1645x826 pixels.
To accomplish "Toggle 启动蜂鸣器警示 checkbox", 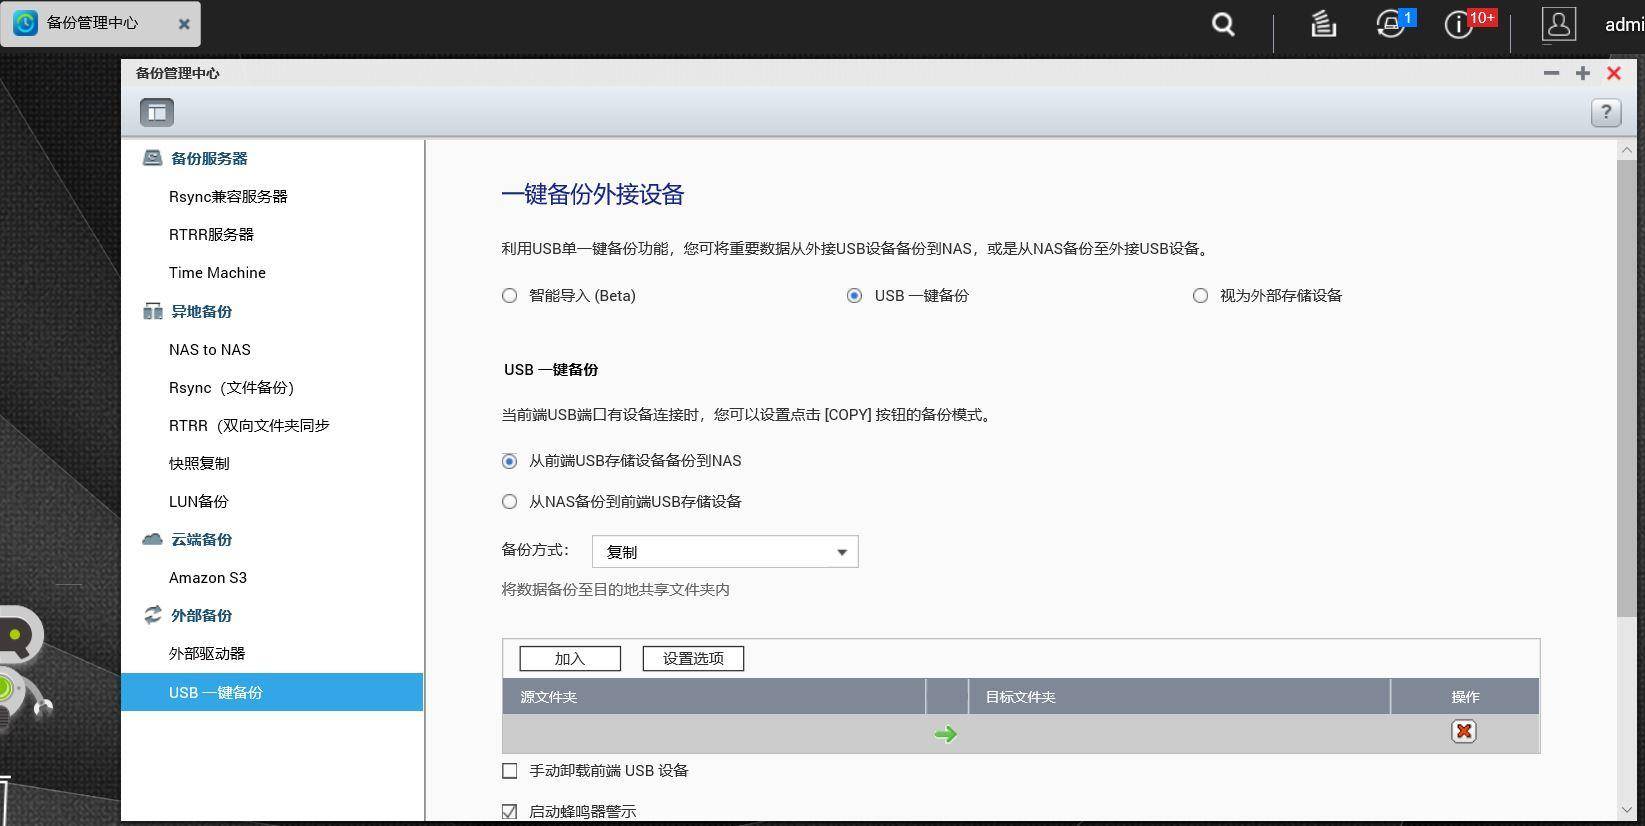I will tap(510, 811).
